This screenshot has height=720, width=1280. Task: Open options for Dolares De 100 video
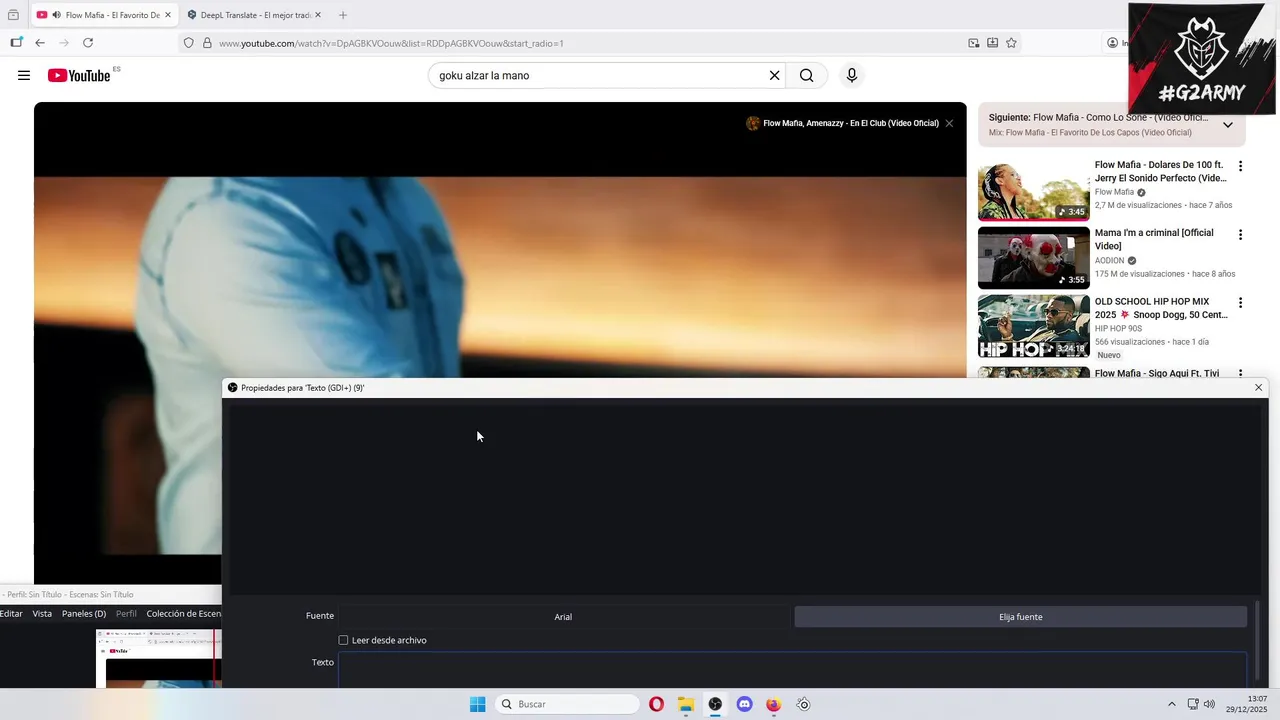click(1240, 166)
